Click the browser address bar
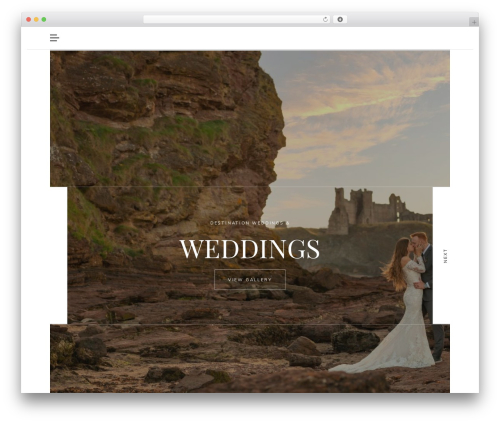Screen dimensions: 500x423 coord(237,19)
